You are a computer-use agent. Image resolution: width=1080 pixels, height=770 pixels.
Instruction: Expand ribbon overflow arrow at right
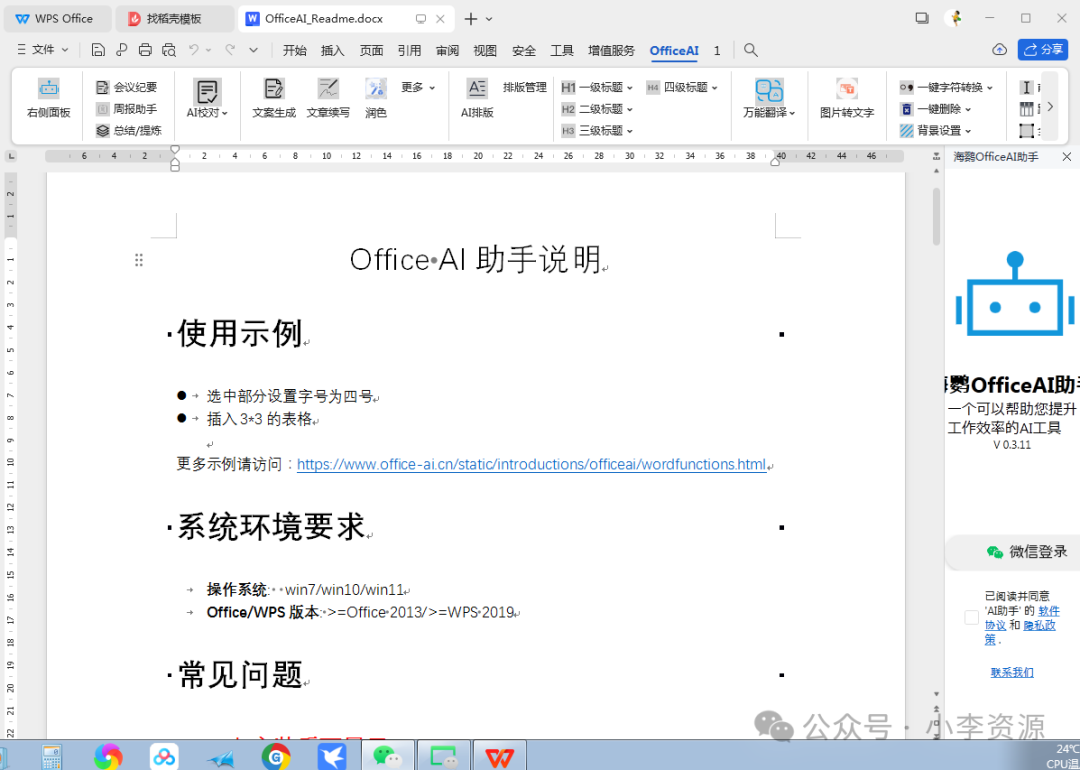(x=1050, y=107)
